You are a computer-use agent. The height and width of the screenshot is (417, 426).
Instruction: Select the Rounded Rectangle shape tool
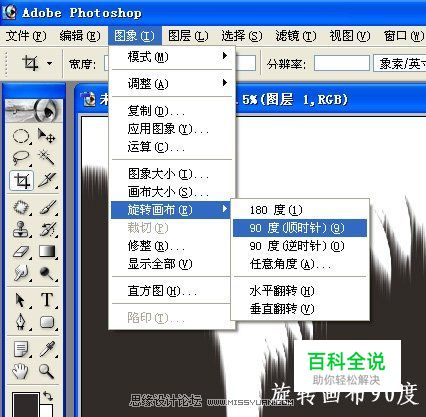[47, 322]
